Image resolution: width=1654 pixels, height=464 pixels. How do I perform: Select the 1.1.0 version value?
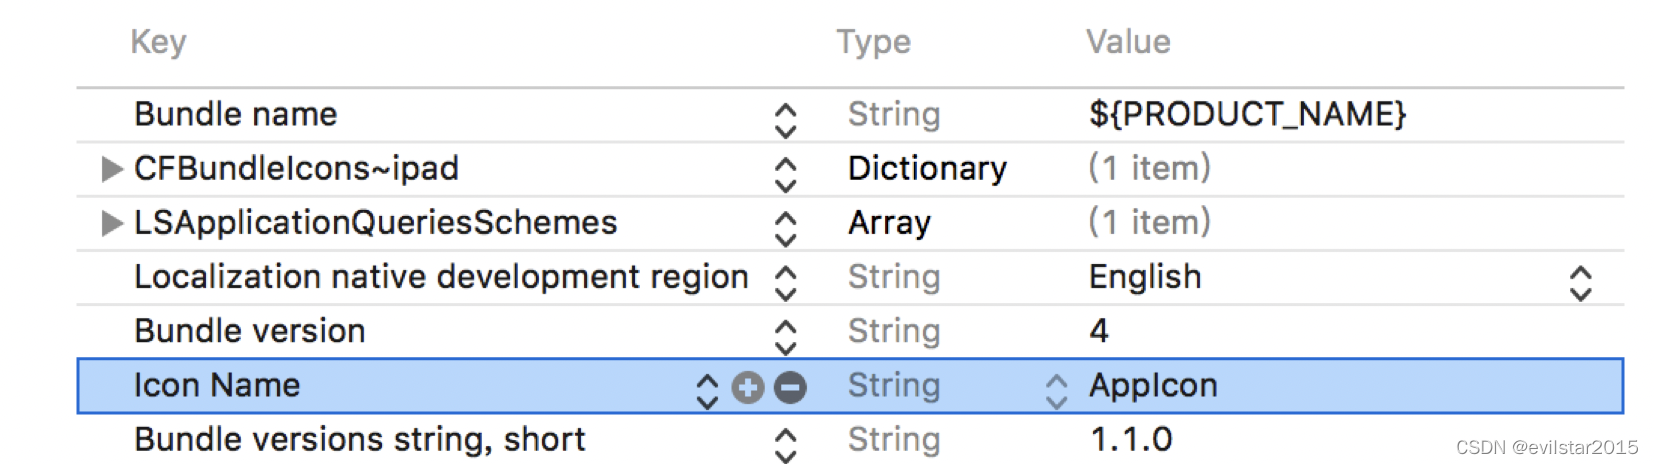click(1131, 439)
